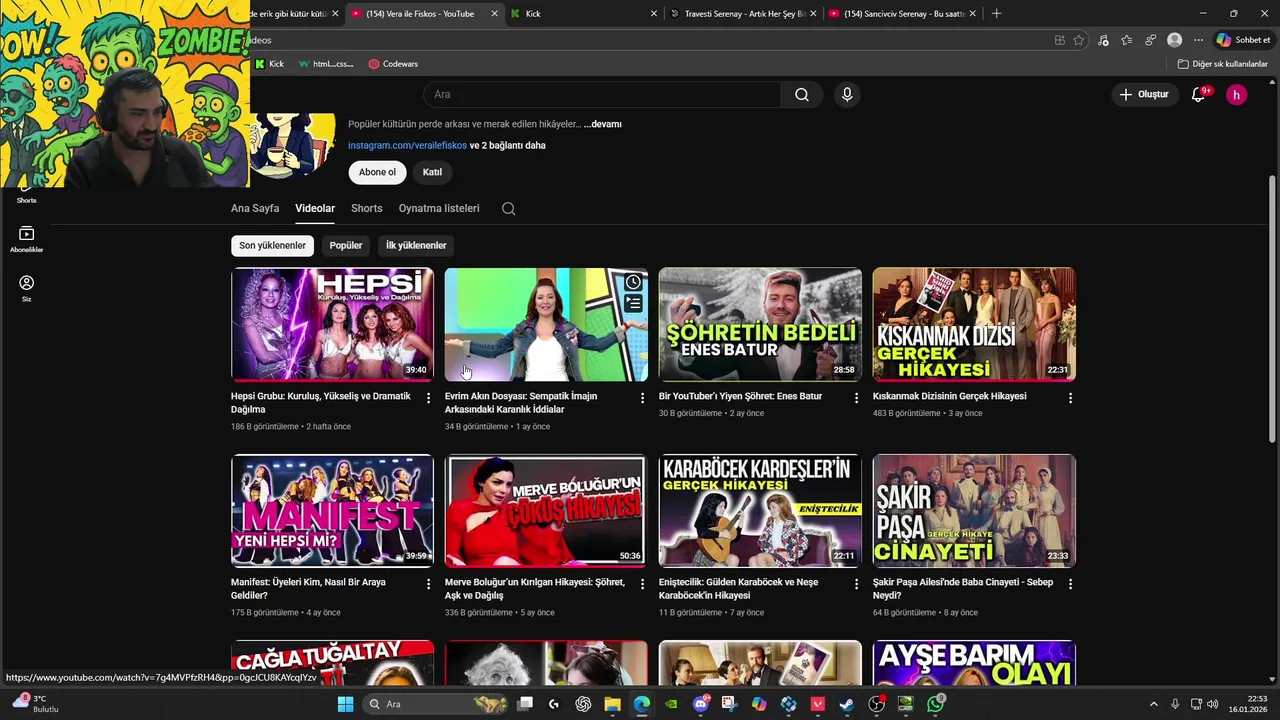Screen dimensions: 1280x720
Task: Expand the system tray hidden icons chevron
Action: [x=1153, y=704]
